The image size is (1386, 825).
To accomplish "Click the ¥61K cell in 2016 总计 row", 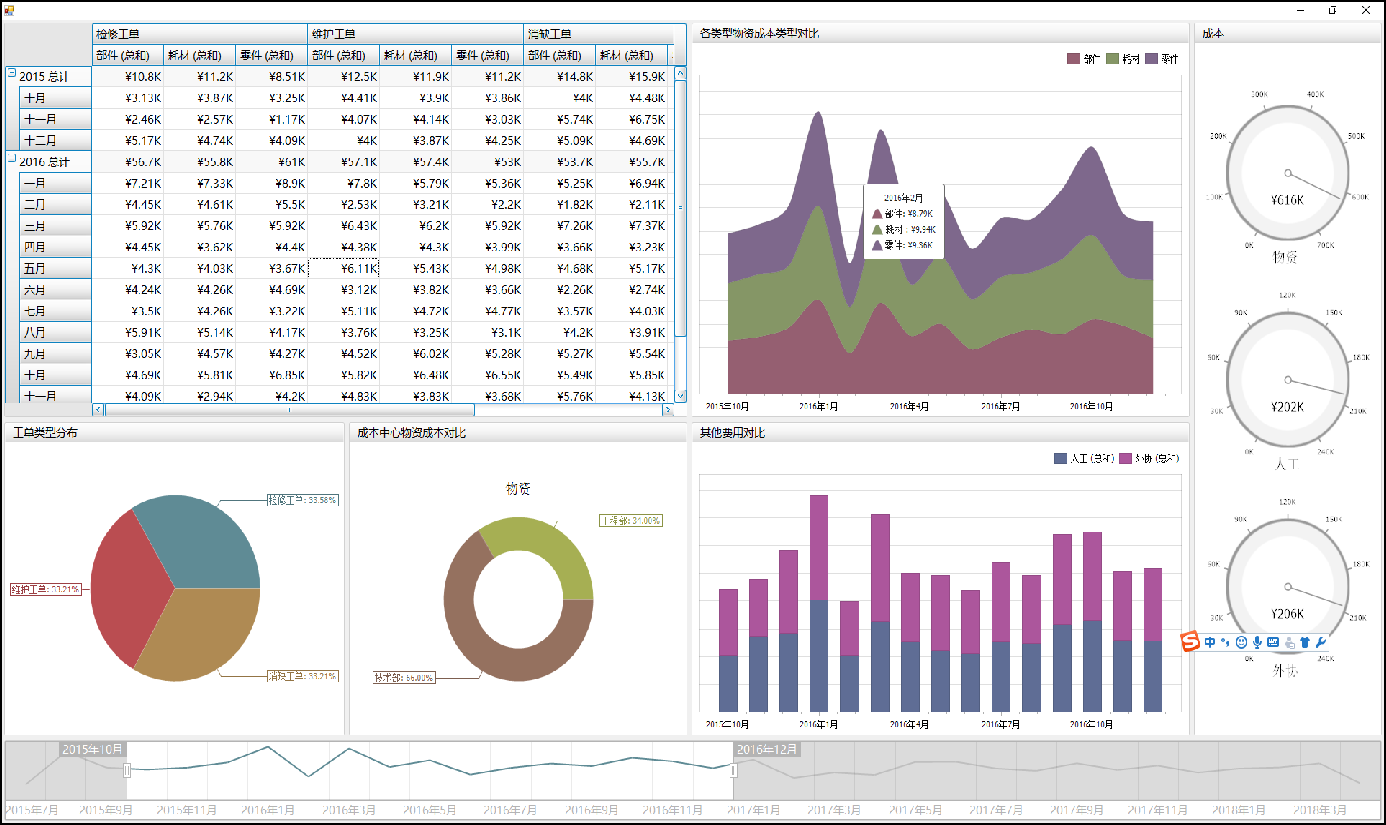I will click(x=271, y=162).
